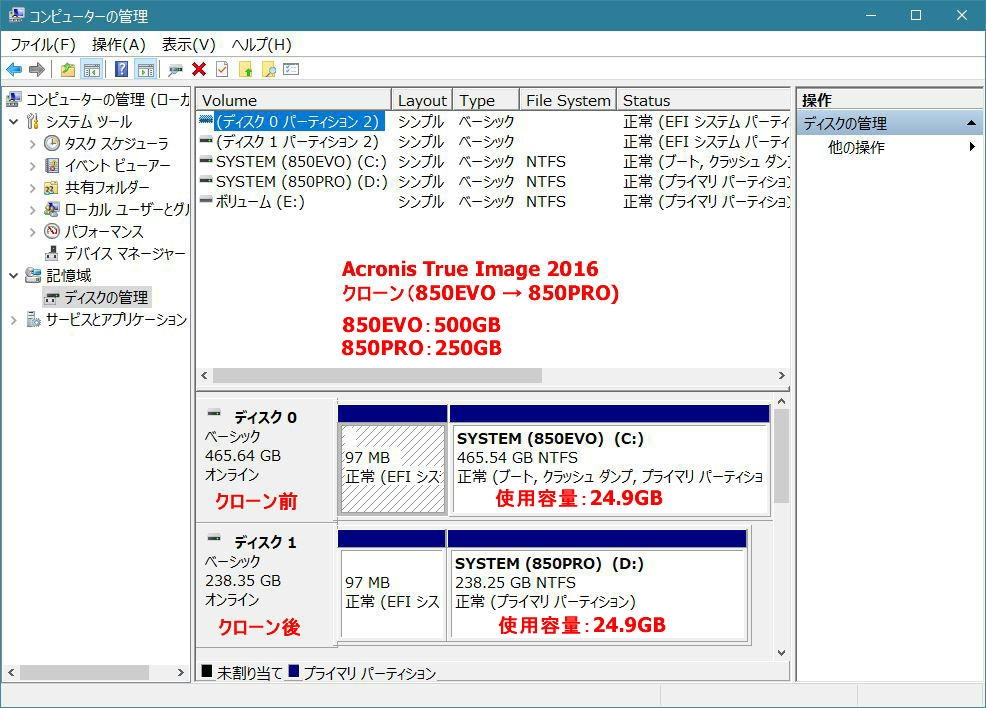The image size is (986, 708).
Task: Open the 他の操作 submenu arrow
Action: (972, 147)
